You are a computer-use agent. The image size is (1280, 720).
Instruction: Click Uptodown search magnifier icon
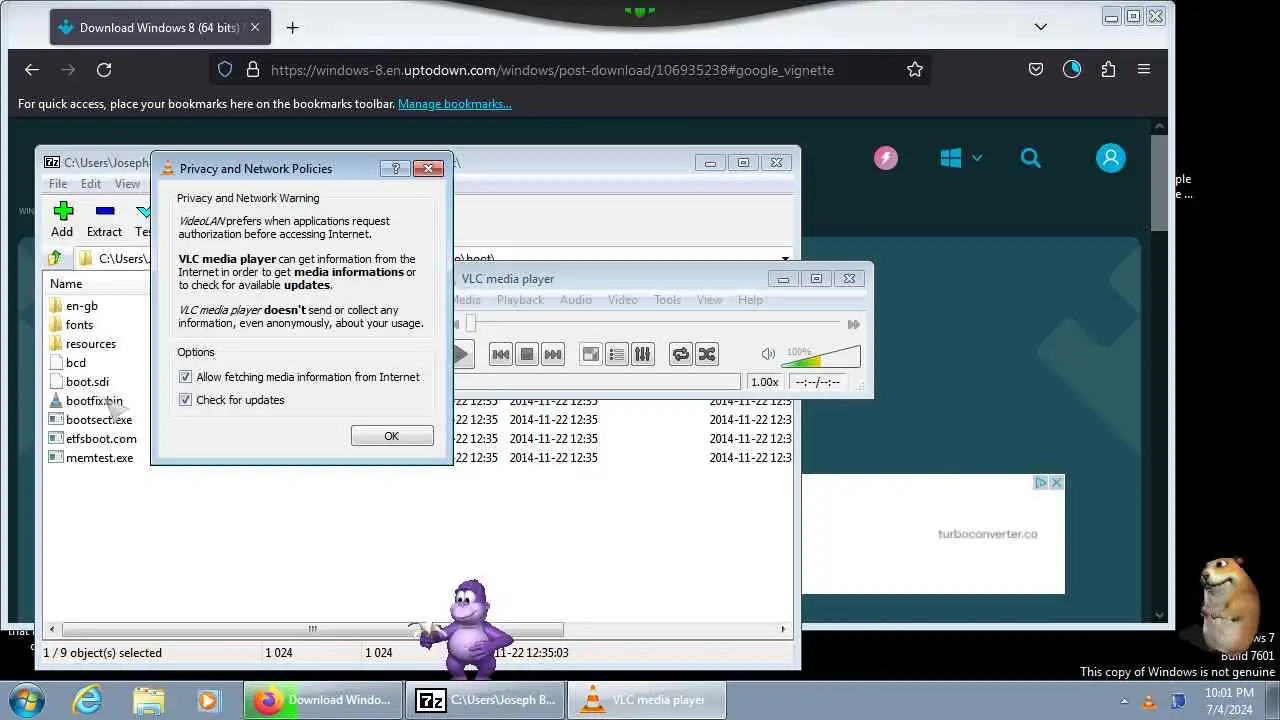point(1031,158)
